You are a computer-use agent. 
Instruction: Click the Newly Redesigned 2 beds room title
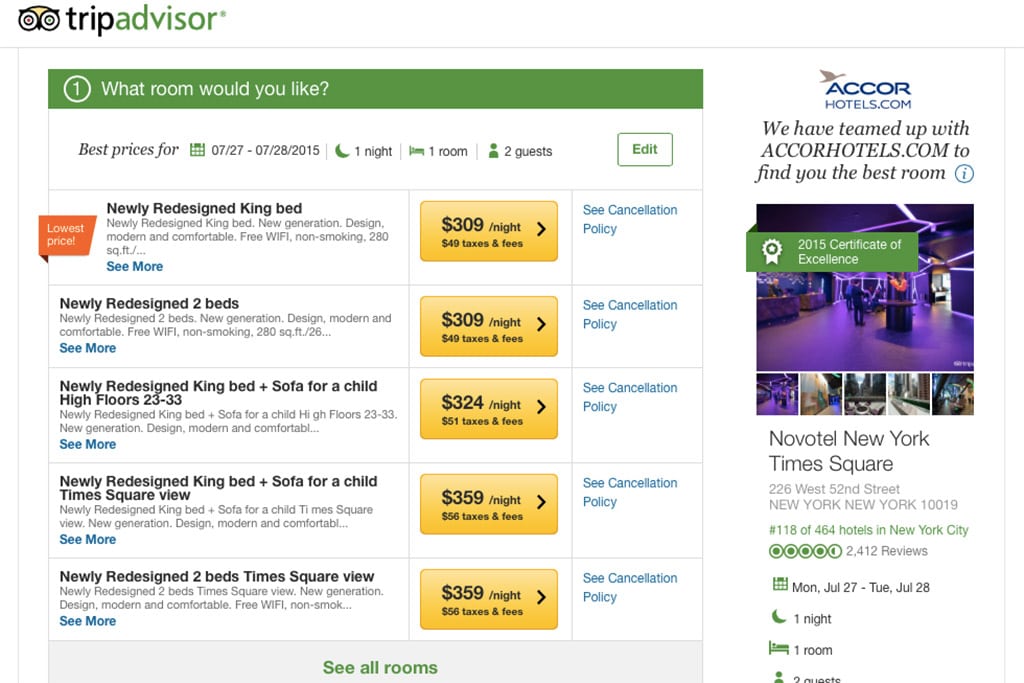149,304
